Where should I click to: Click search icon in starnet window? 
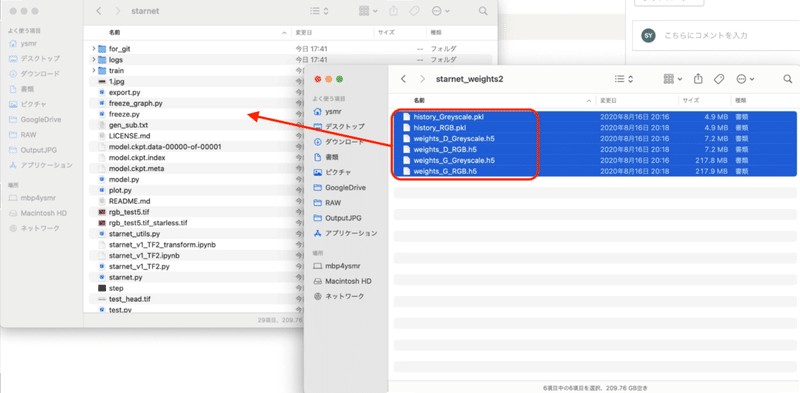[x=483, y=11]
